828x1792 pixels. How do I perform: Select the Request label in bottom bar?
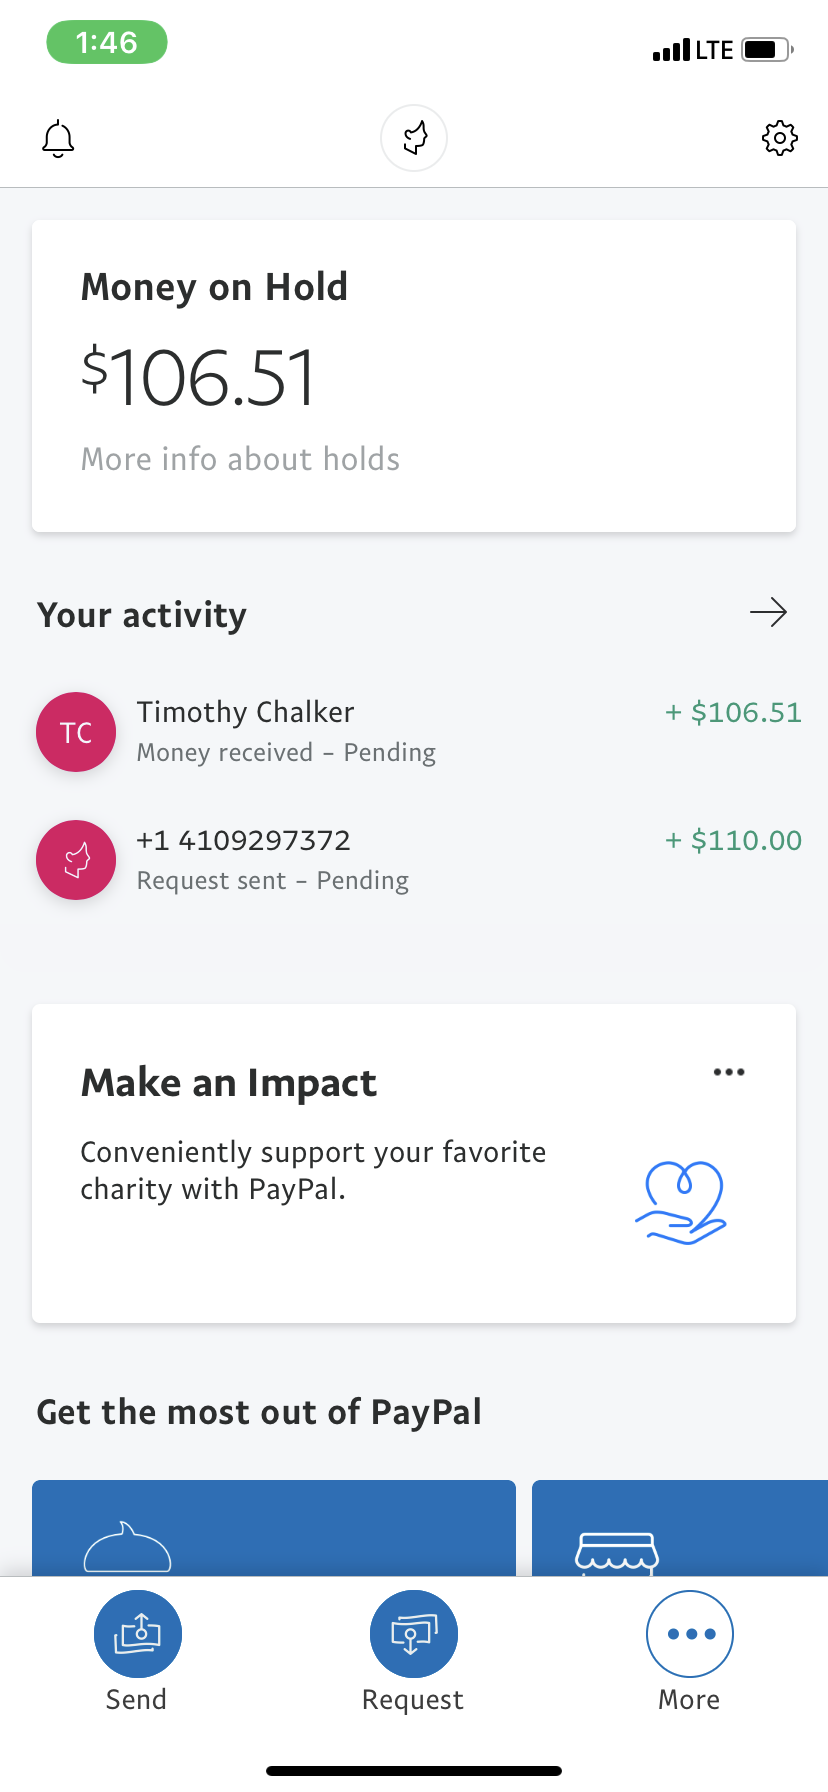click(x=413, y=1700)
